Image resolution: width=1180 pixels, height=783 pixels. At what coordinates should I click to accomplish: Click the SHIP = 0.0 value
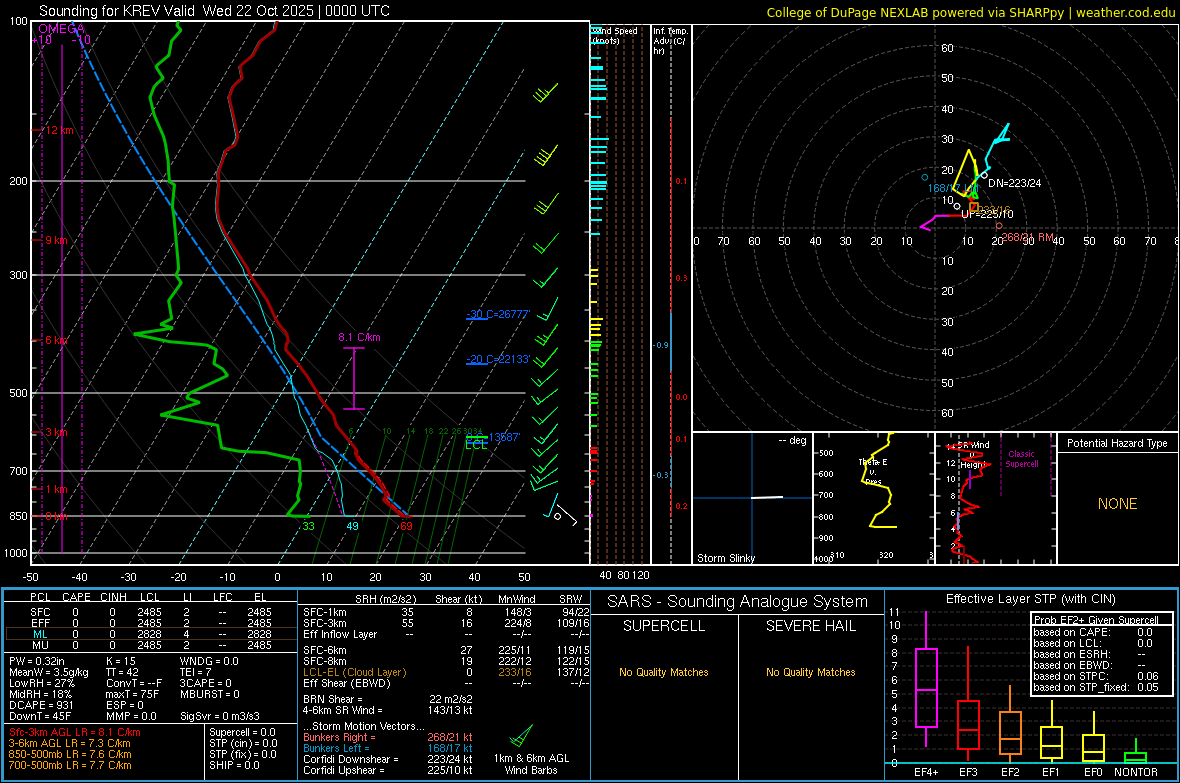234,766
